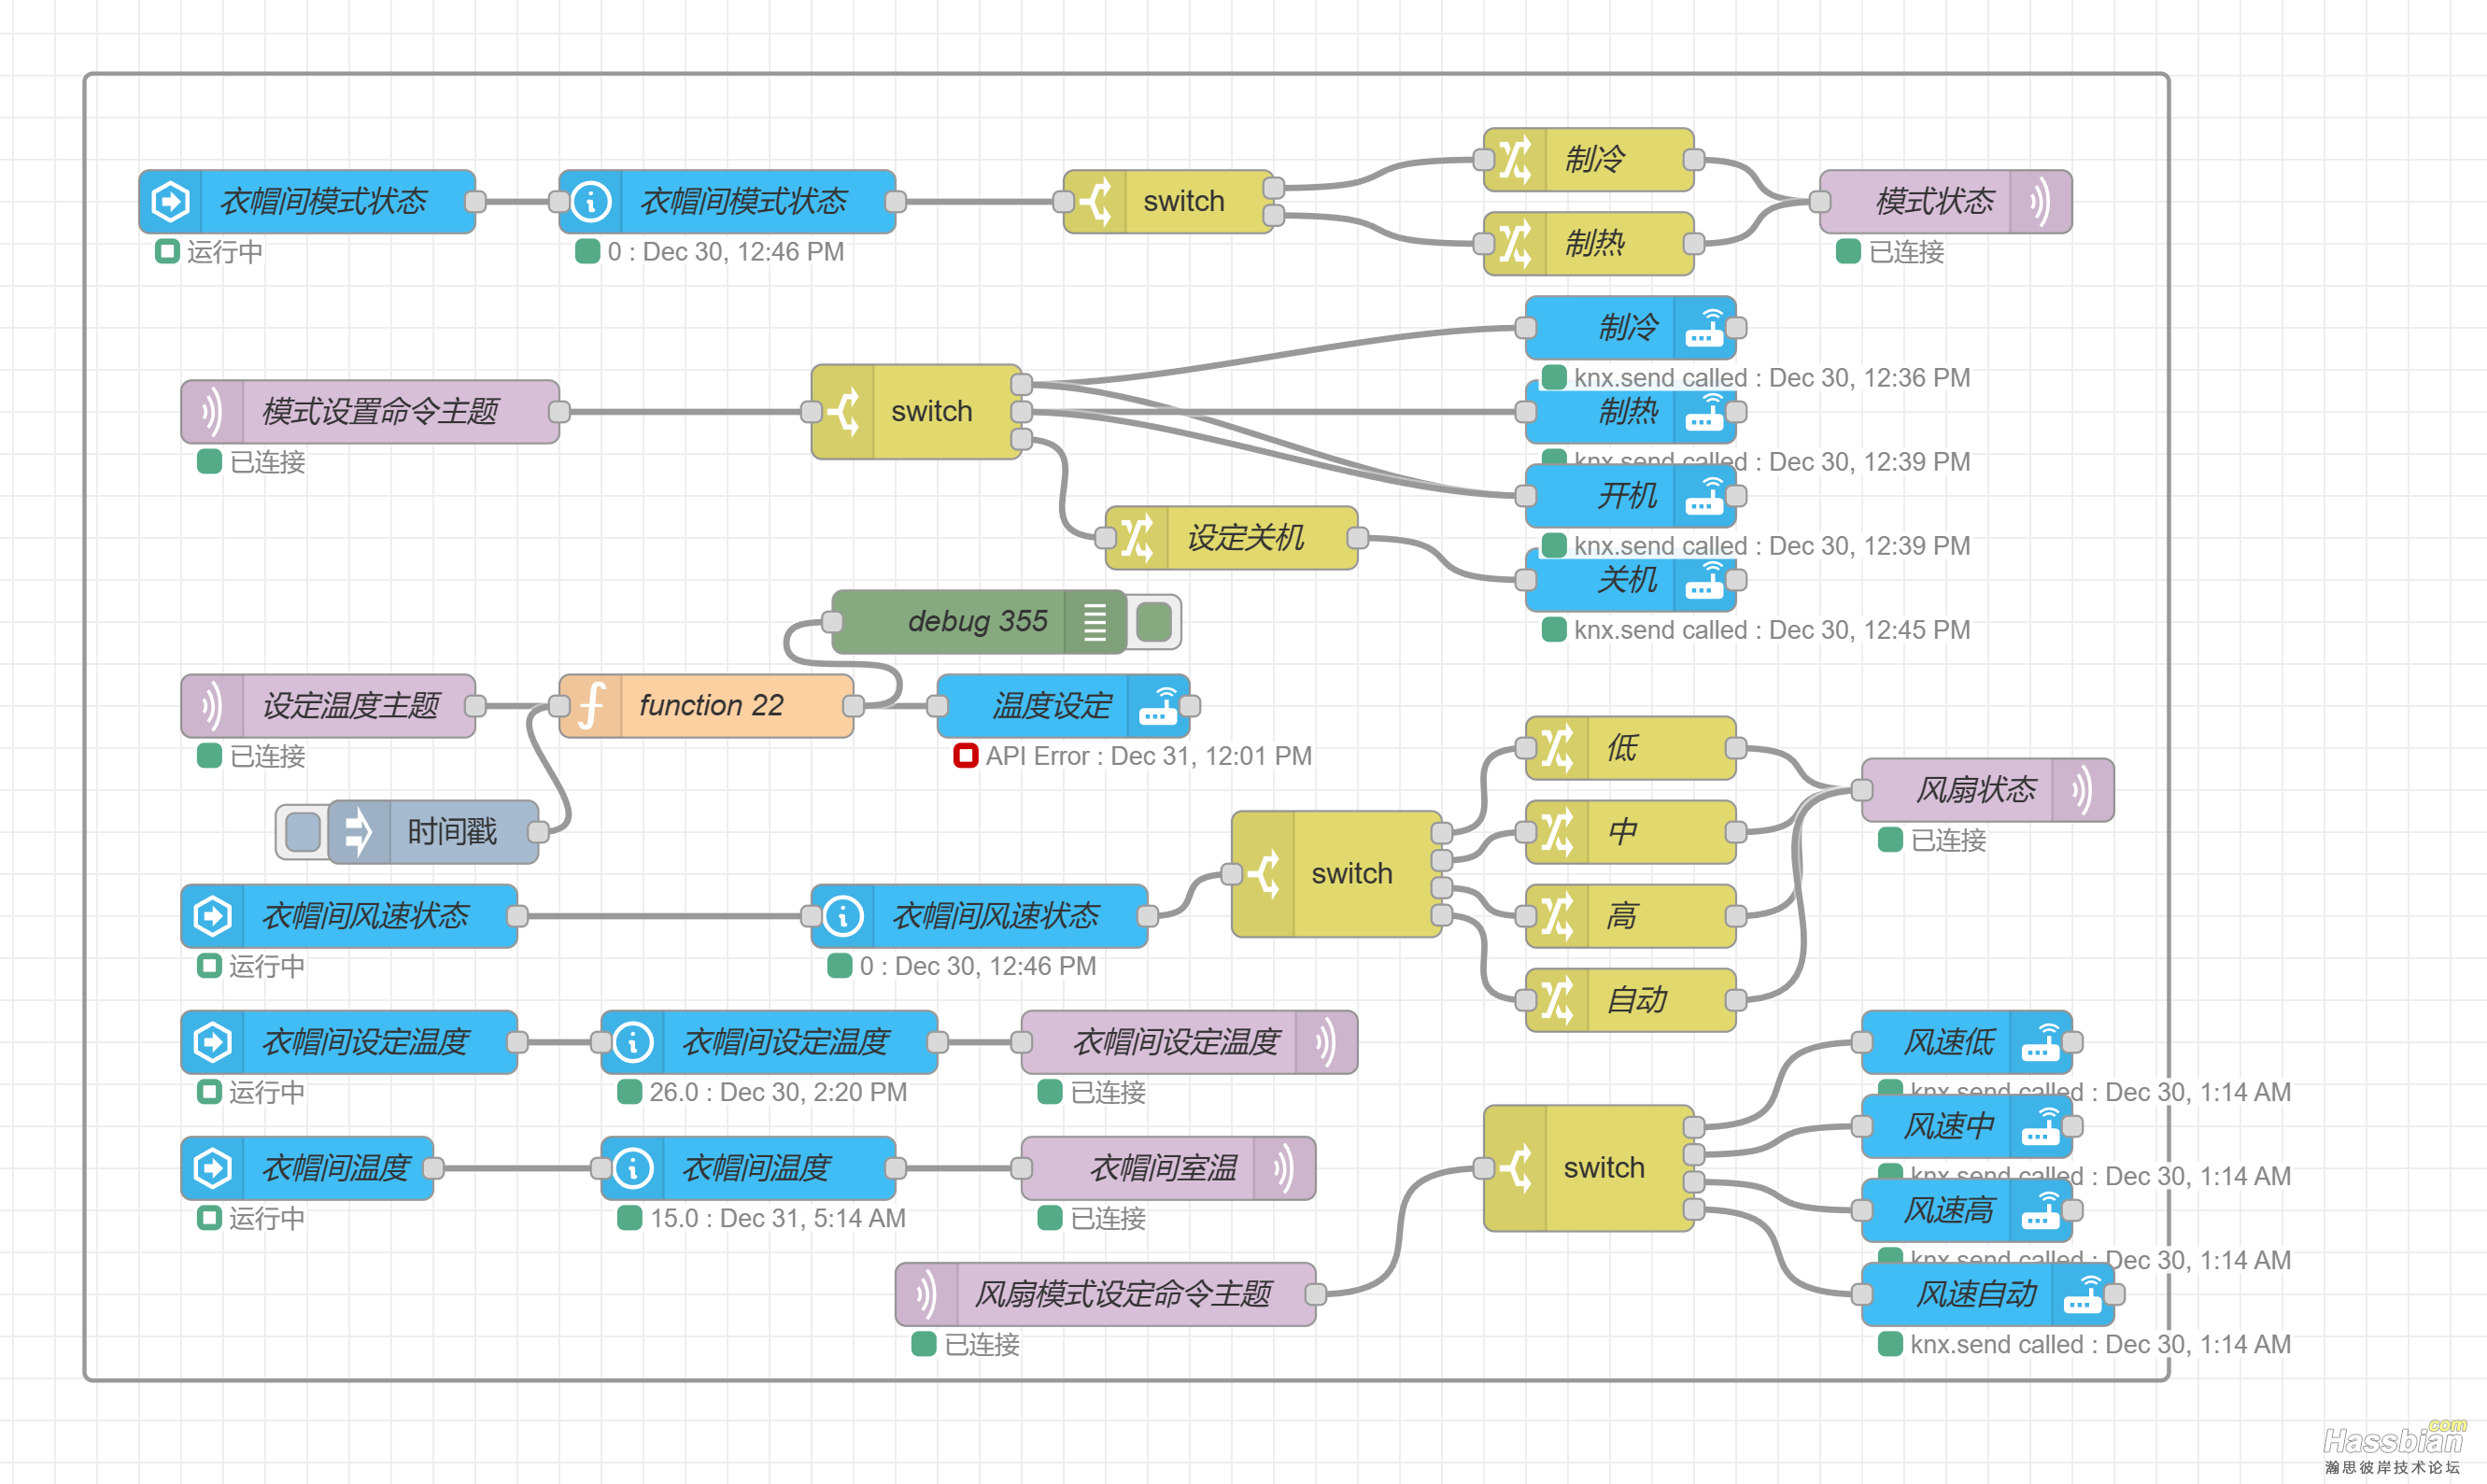Toggle the debug 355 node enable button
The width and height of the screenshot is (2487, 1484).
pos(1154,622)
